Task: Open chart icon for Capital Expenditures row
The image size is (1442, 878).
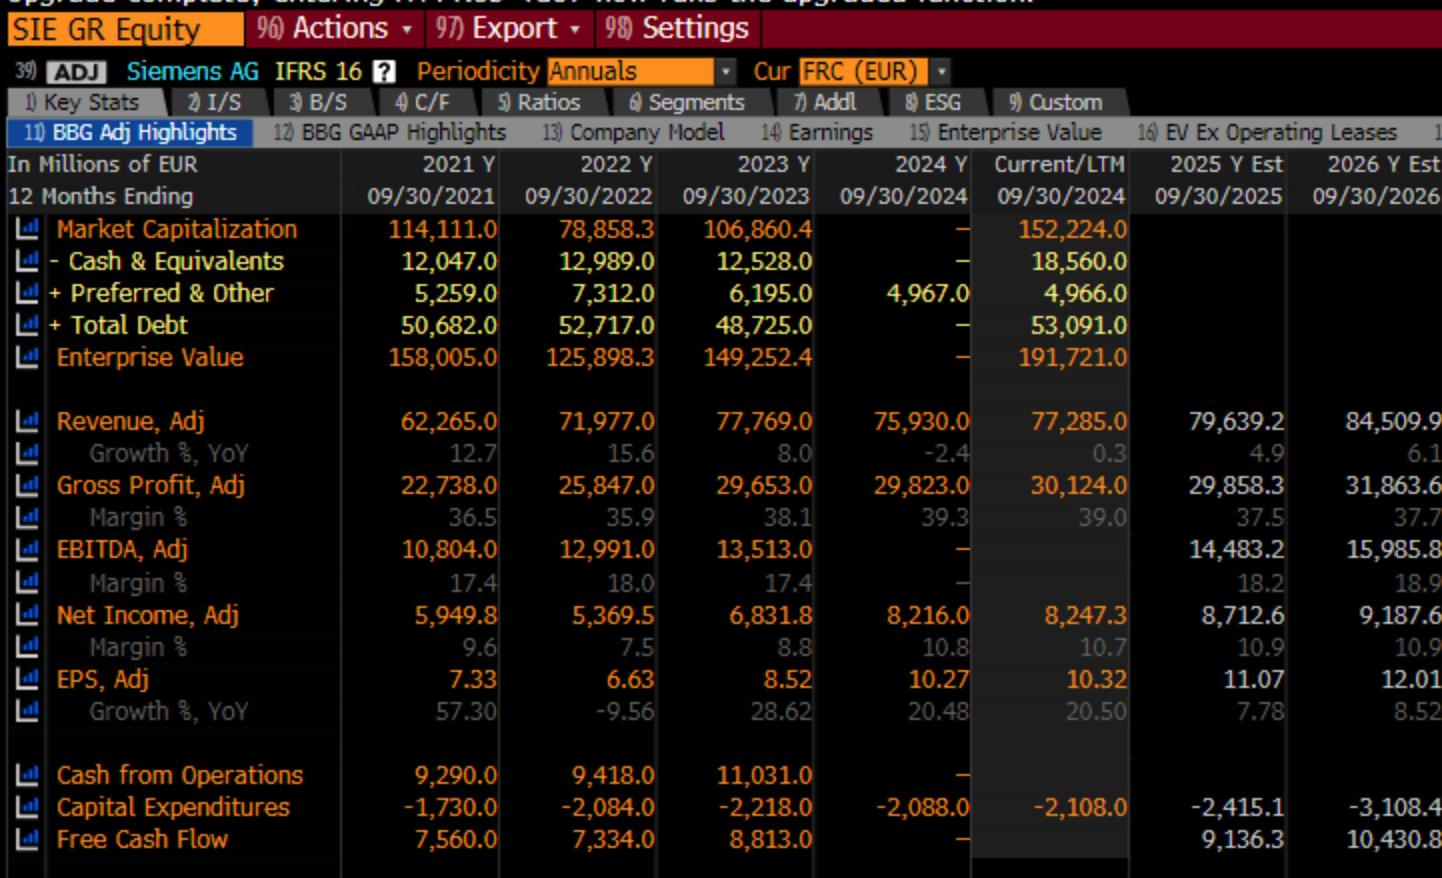Action: (27, 807)
